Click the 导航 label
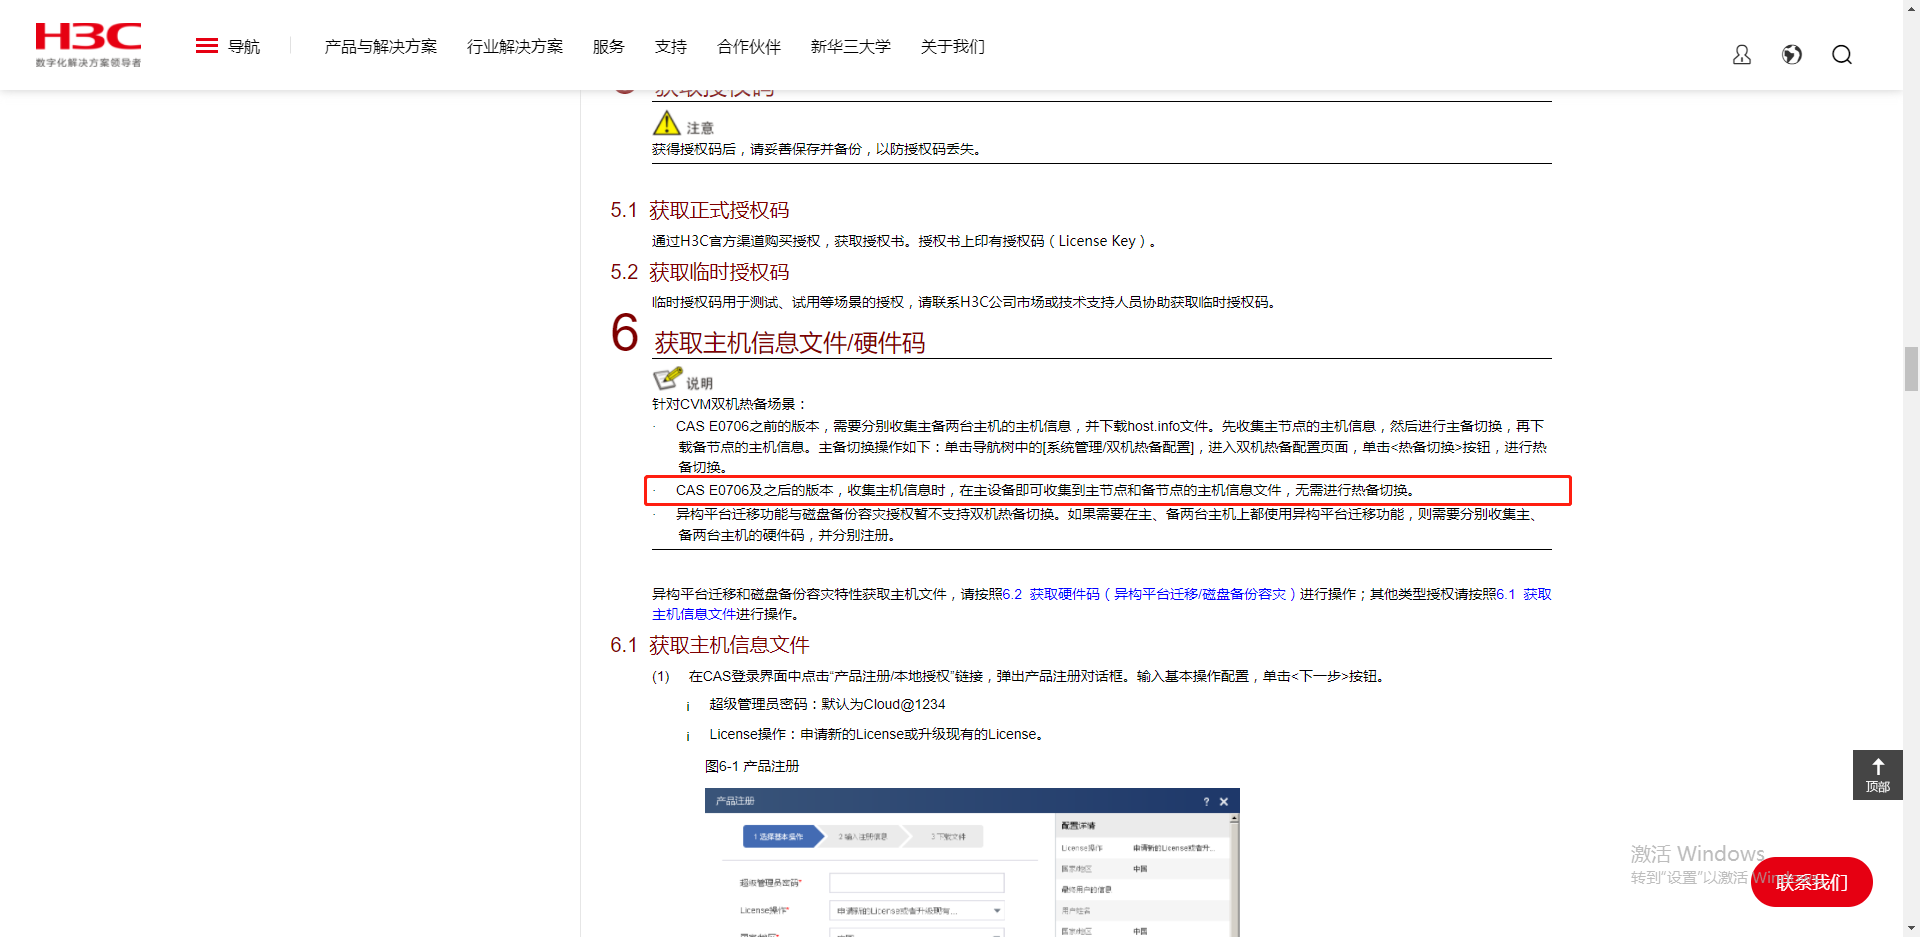 (x=244, y=47)
